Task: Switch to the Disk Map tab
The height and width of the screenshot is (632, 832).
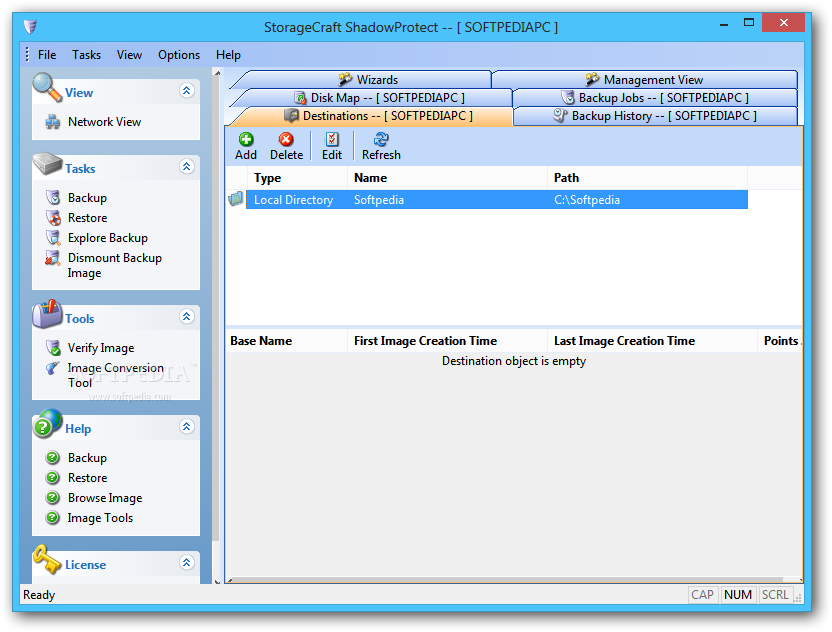Action: [x=379, y=98]
